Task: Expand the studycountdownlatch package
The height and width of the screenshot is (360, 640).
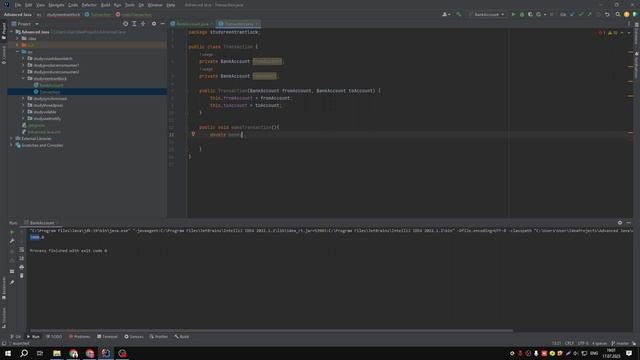Action: (23, 58)
